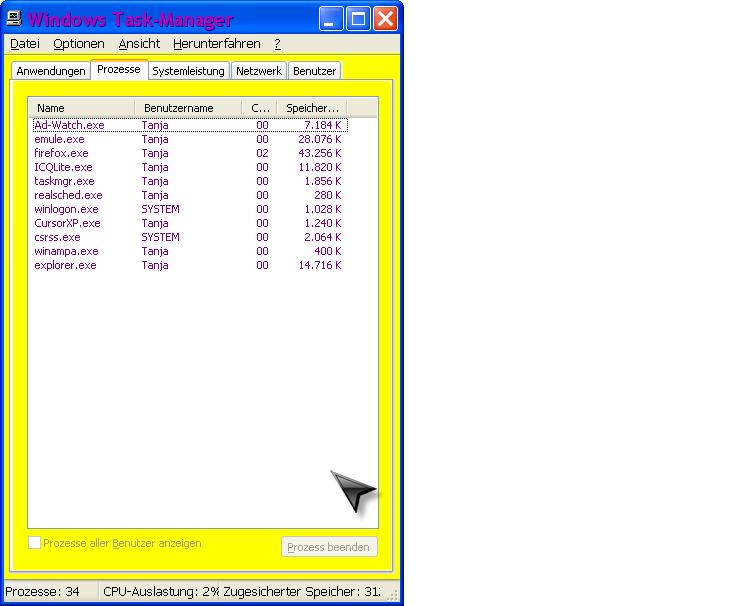Switch to the Systemleistung tab
756x606 pixels.
(188, 72)
